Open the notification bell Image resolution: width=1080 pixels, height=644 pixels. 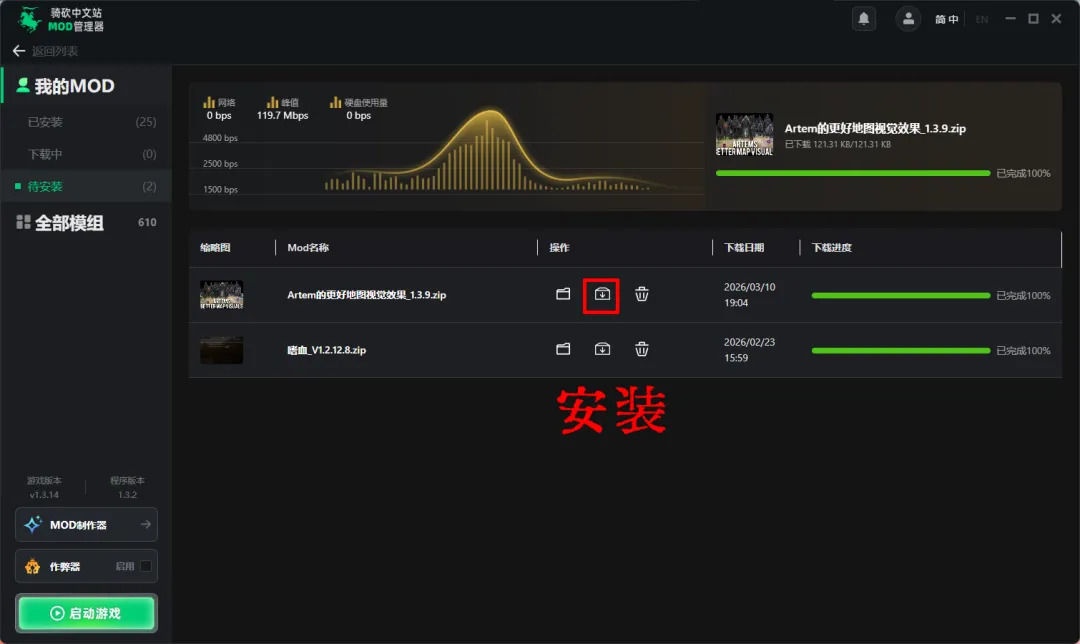[863, 19]
